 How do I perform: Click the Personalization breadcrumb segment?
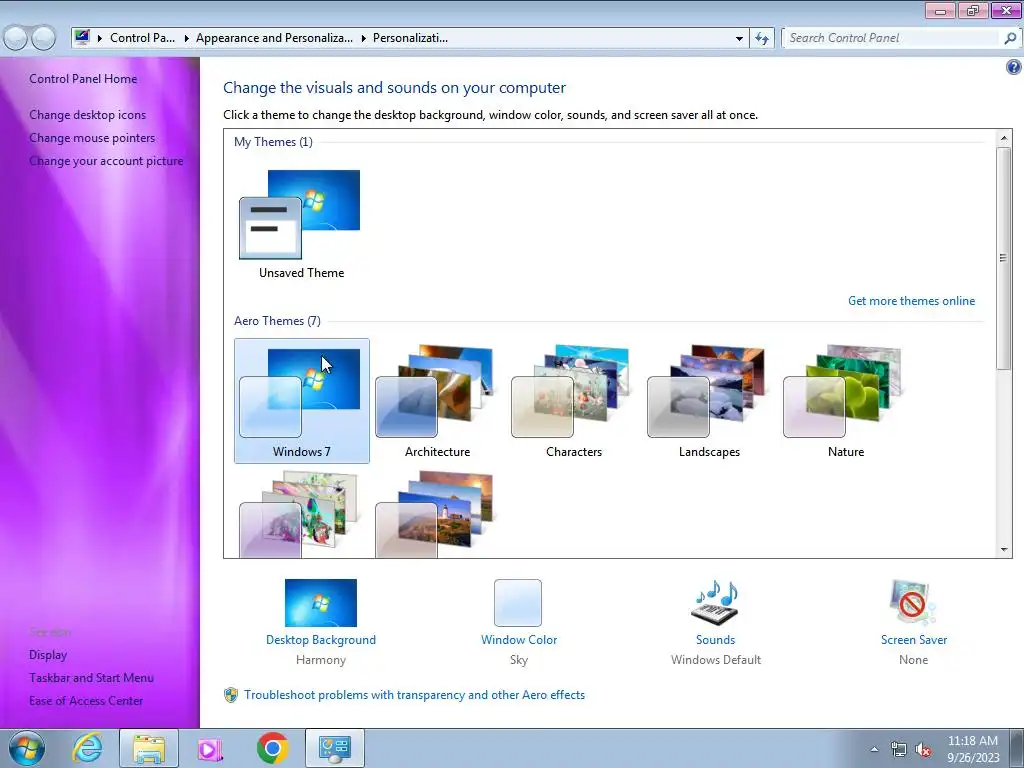pyautogui.click(x=410, y=38)
